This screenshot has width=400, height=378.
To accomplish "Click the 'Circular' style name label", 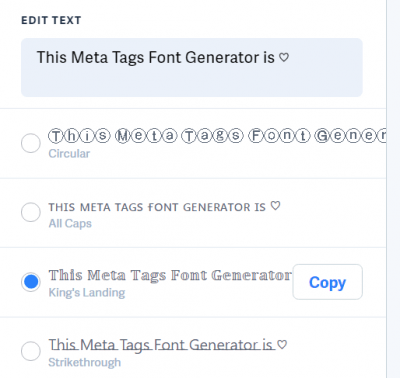I will click(69, 154).
